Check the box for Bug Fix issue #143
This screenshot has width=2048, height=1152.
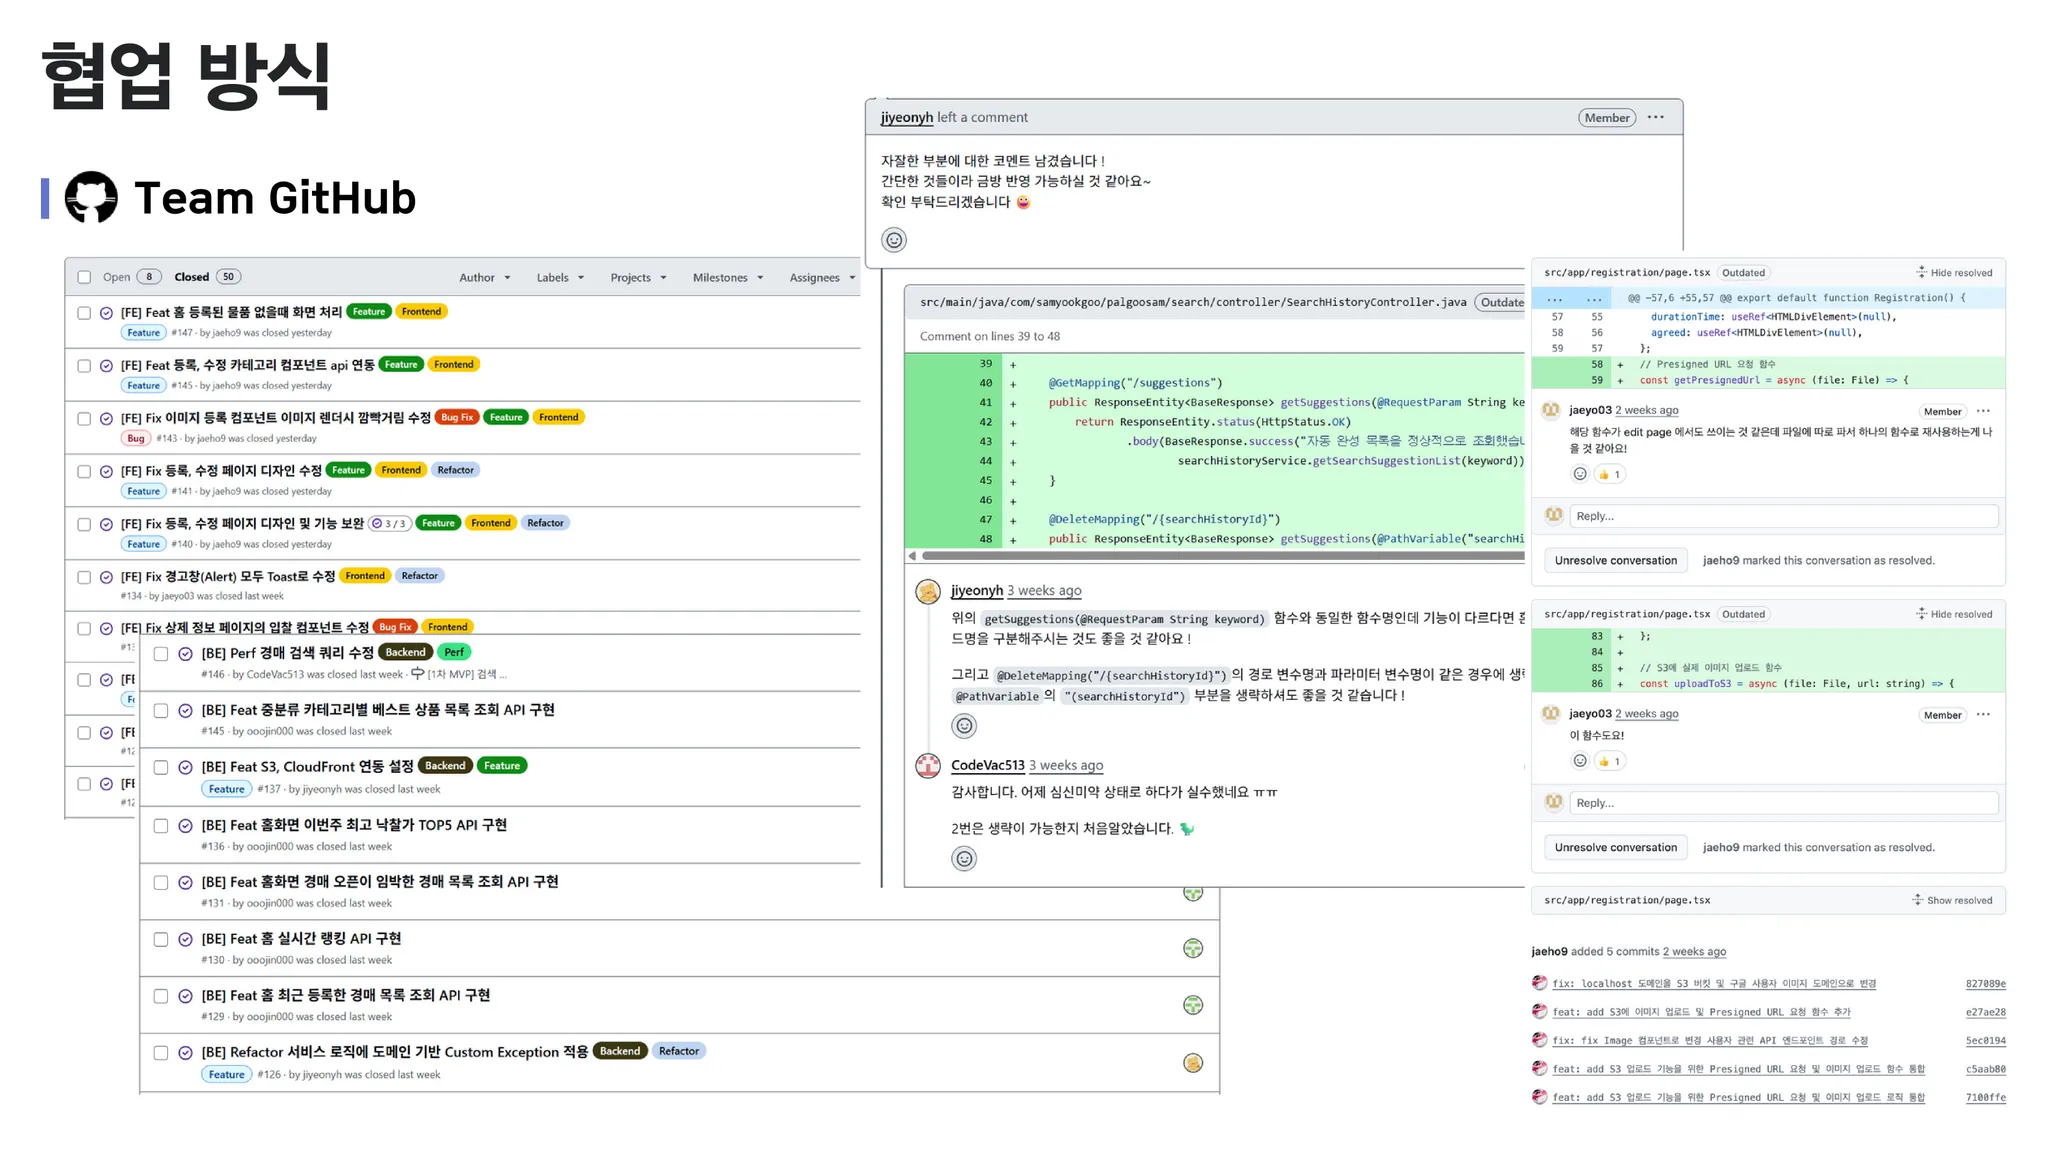(x=84, y=419)
